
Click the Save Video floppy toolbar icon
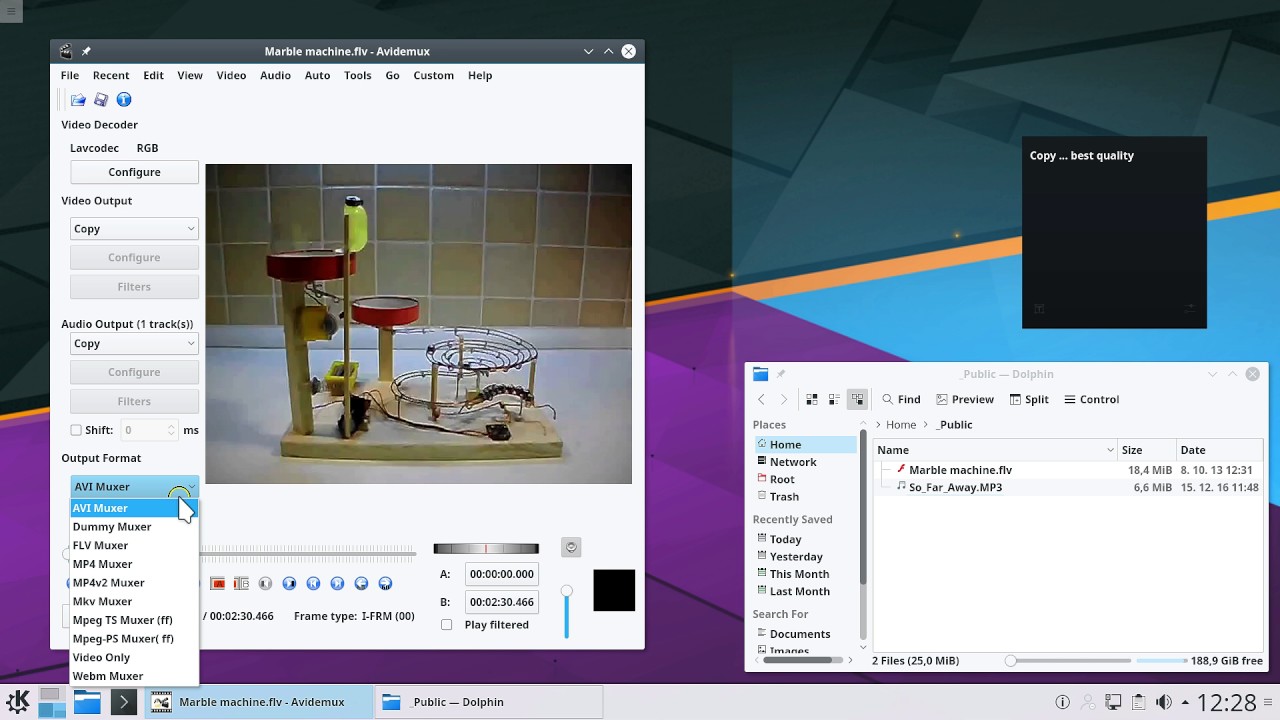pos(101,100)
